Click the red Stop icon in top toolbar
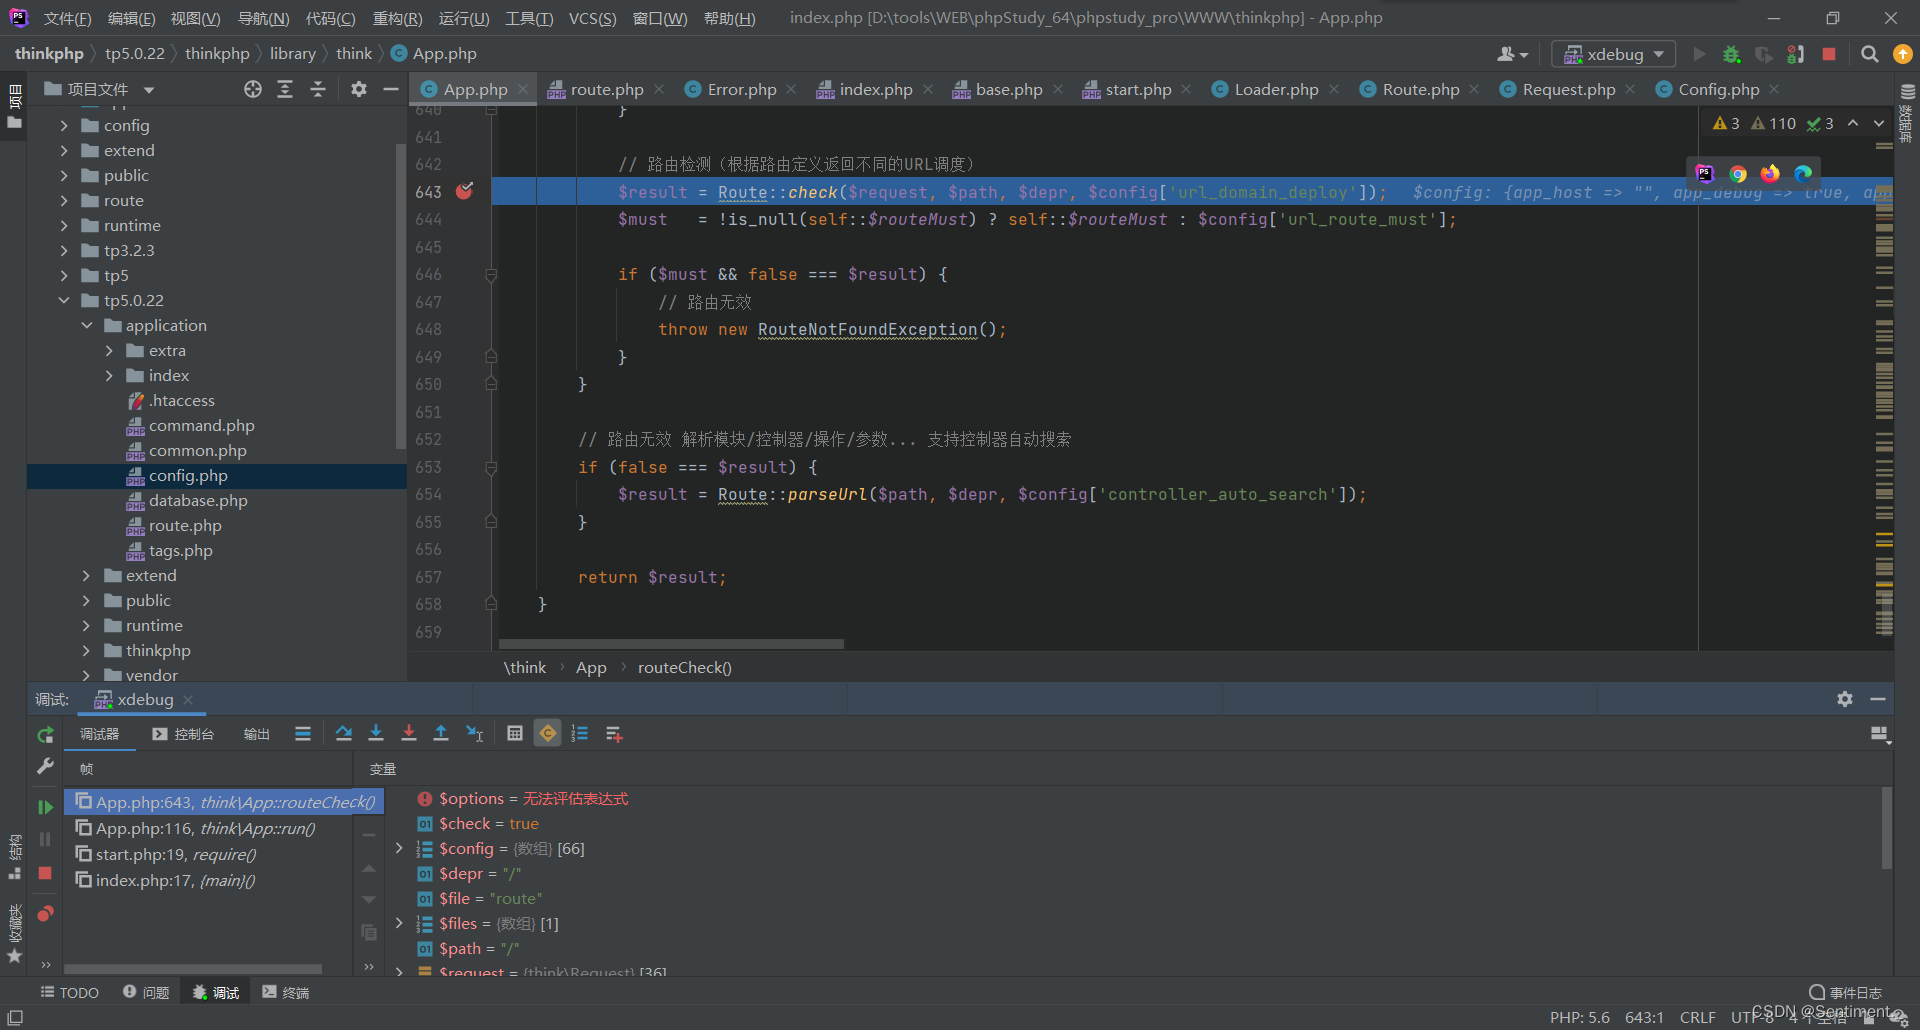 pyautogui.click(x=1829, y=54)
